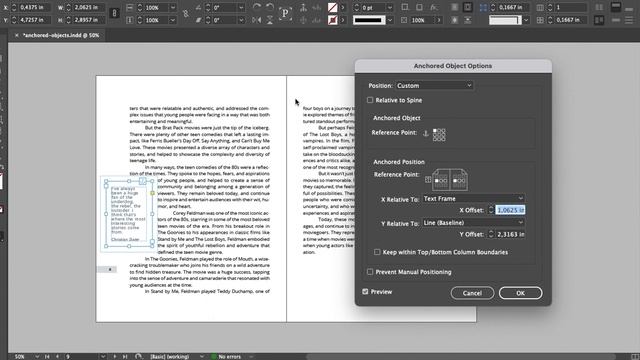Enable Keep within Top/Bottom Column Boundaries
640x360 pixels.
point(377,252)
